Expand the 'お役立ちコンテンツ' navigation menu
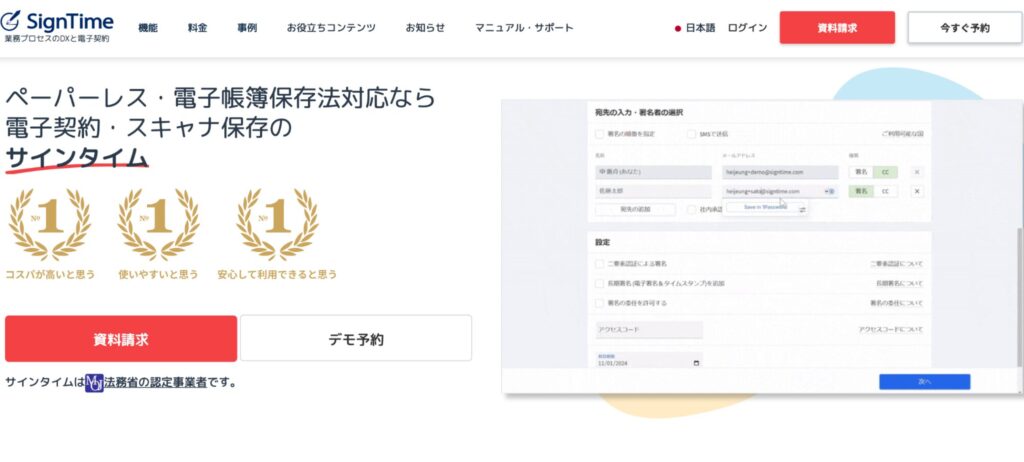 pos(331,28)
